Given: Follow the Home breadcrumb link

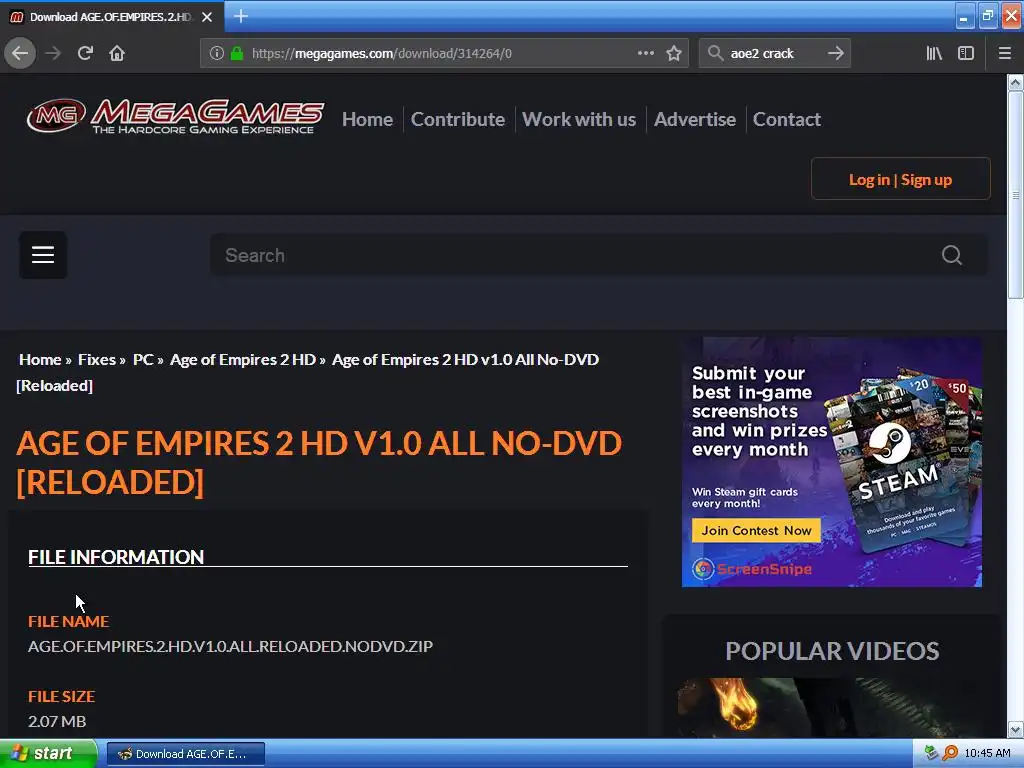Looking at the screenshot, I should tap(40, 360).
